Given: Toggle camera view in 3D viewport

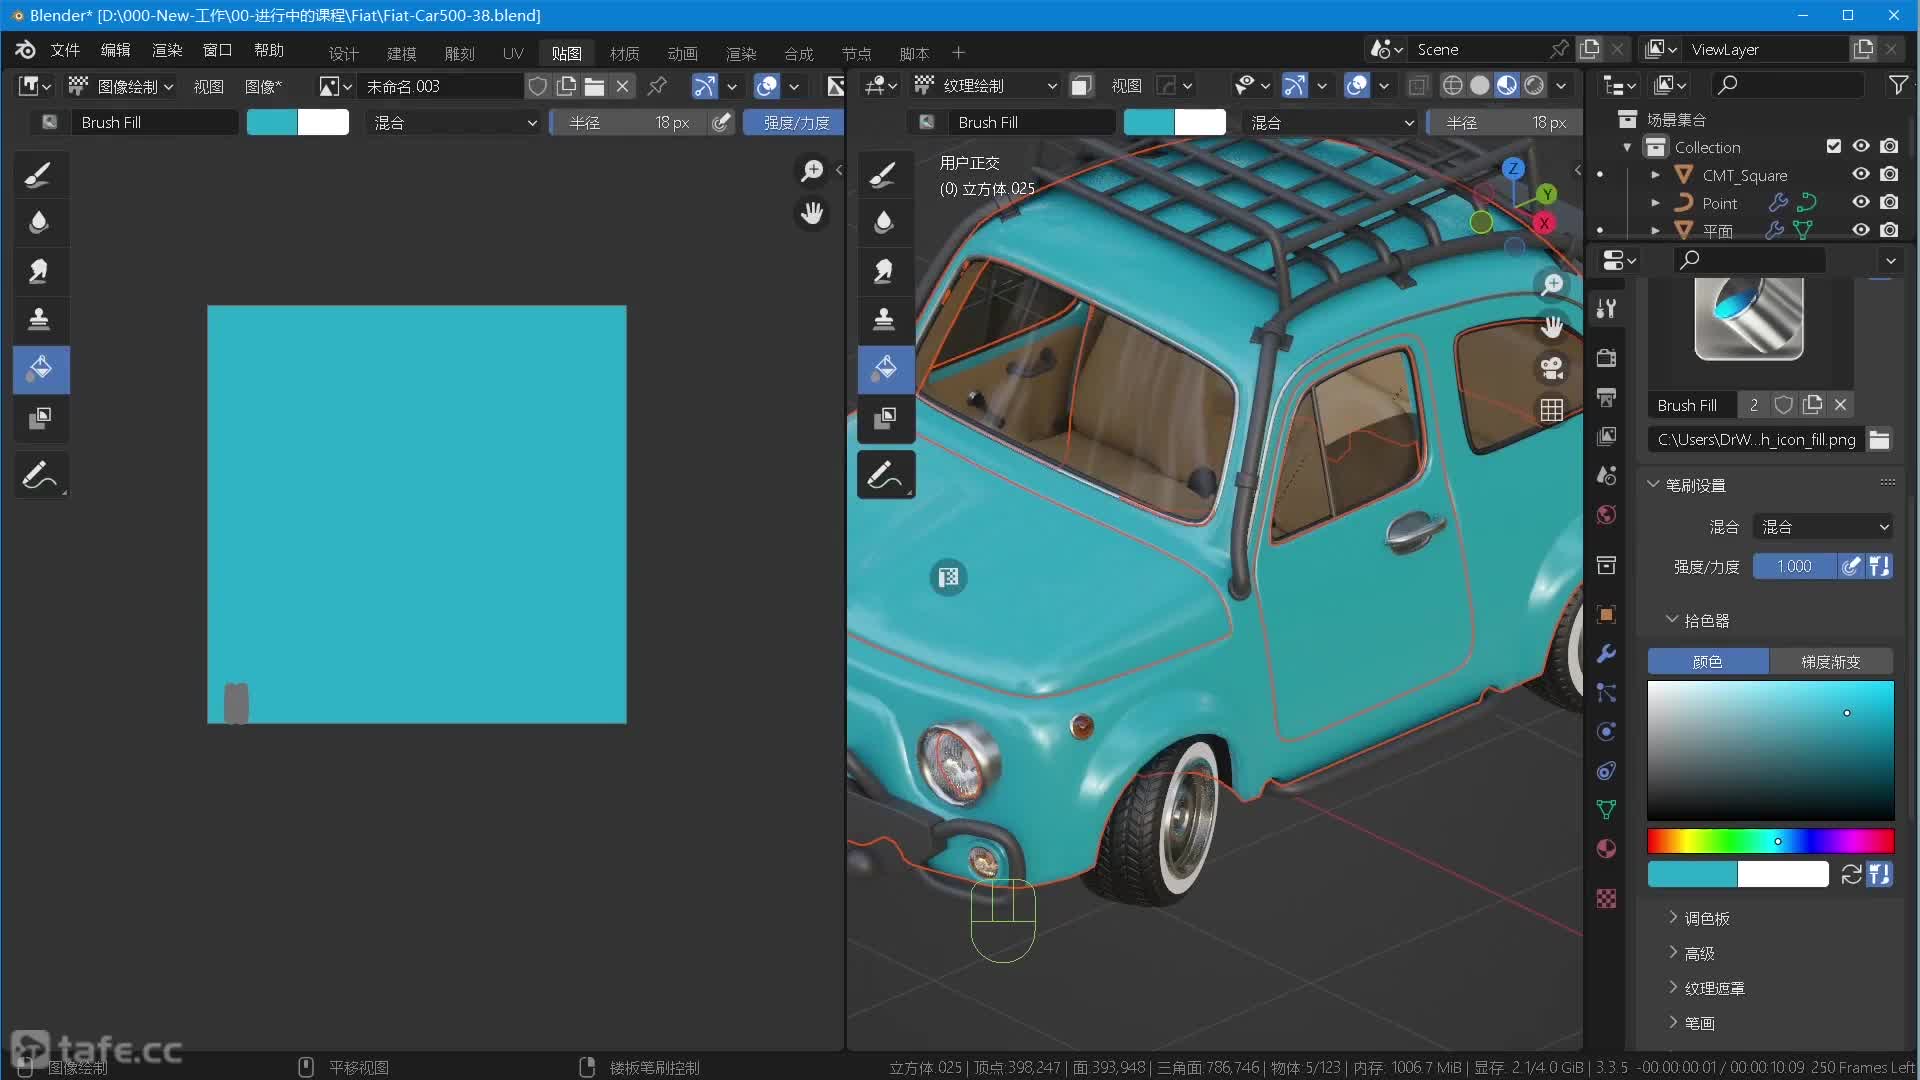Looking at the screenshot, I should coord(1551,369).
